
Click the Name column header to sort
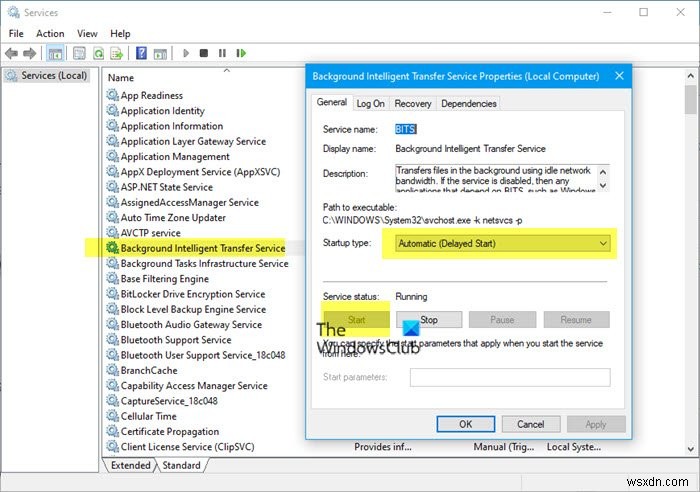[x=121, y=78]
